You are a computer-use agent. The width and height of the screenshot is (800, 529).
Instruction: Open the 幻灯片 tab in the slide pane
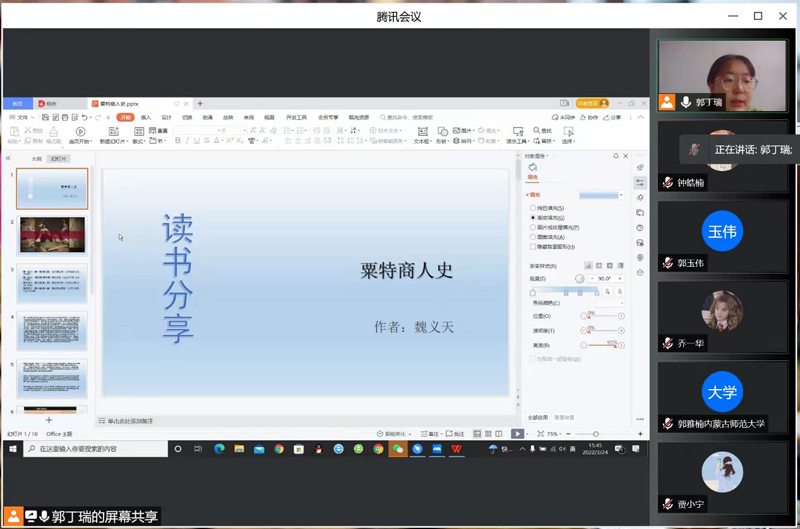coord(59,159)
